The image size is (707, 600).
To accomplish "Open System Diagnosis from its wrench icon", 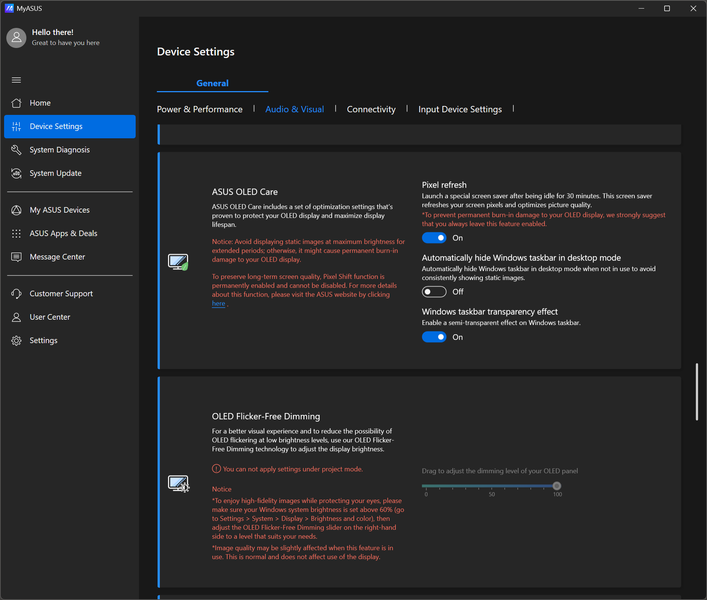I will coord(16,150).
